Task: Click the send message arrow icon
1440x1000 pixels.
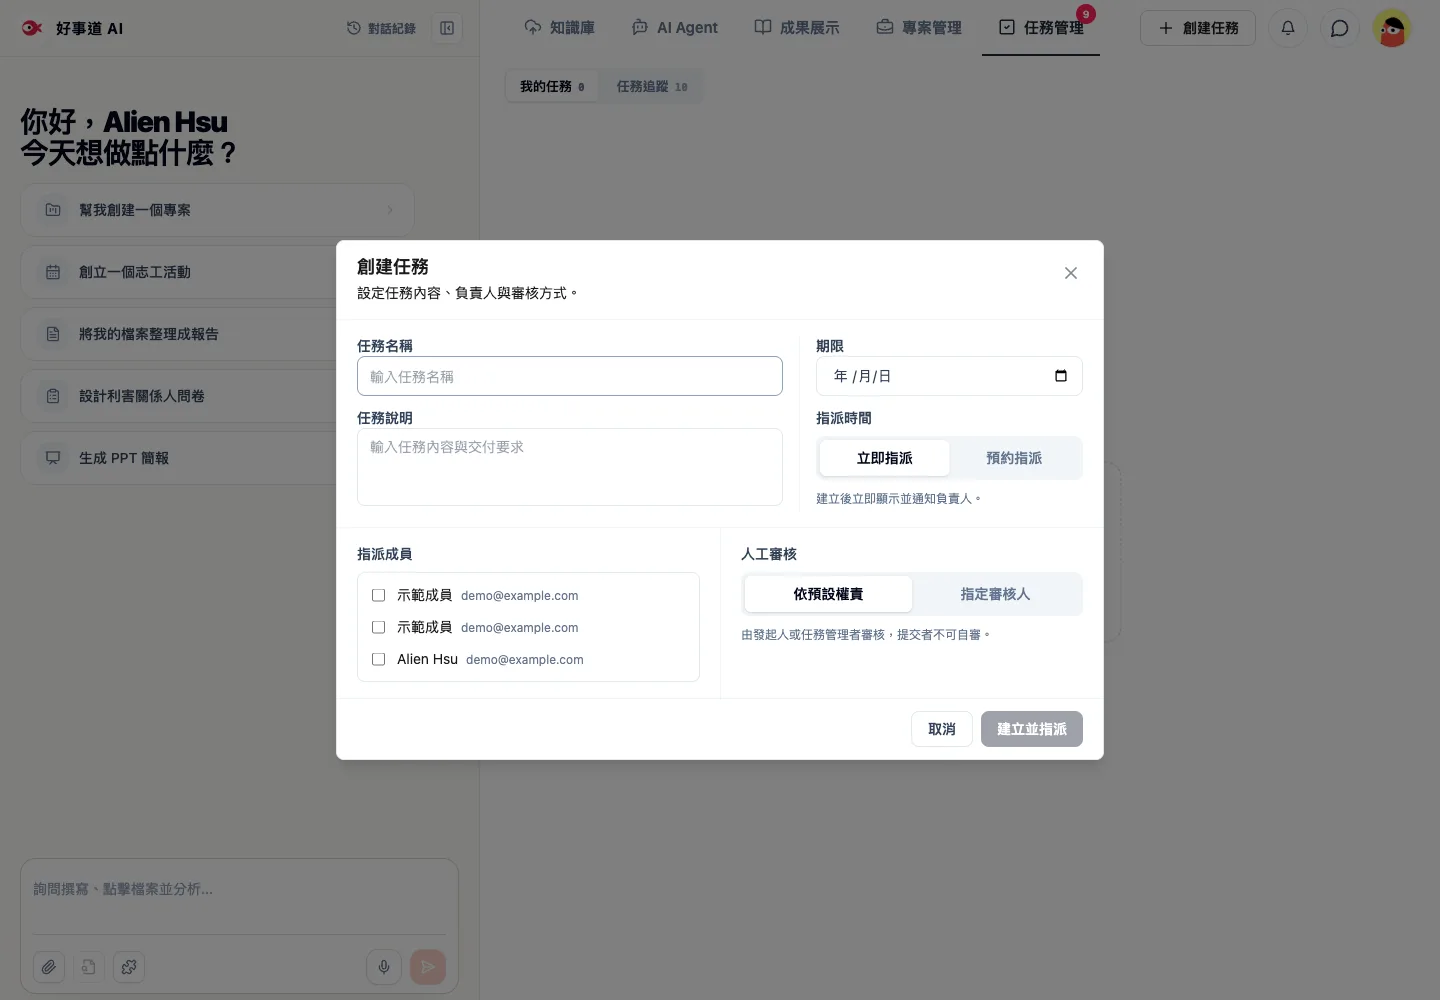Action: (428, 967)
